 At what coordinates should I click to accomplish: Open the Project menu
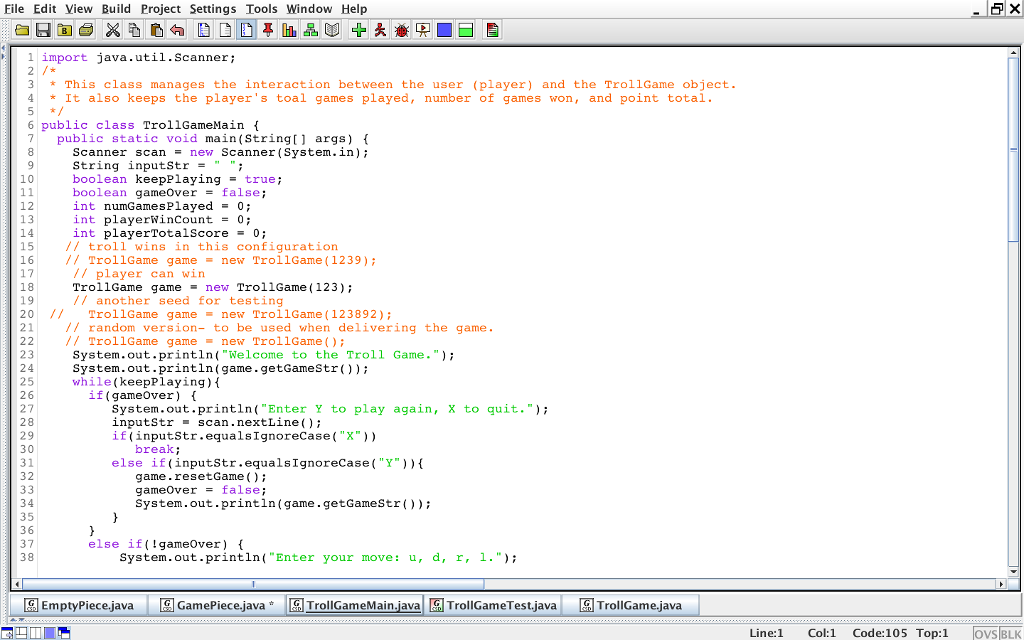161,8
